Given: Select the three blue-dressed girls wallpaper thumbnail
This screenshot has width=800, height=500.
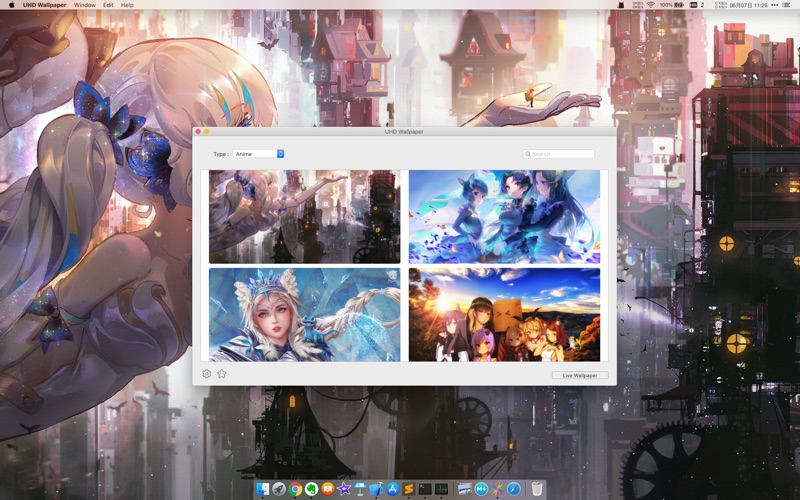Looking at the screenshot, I should tap(504, 217).
